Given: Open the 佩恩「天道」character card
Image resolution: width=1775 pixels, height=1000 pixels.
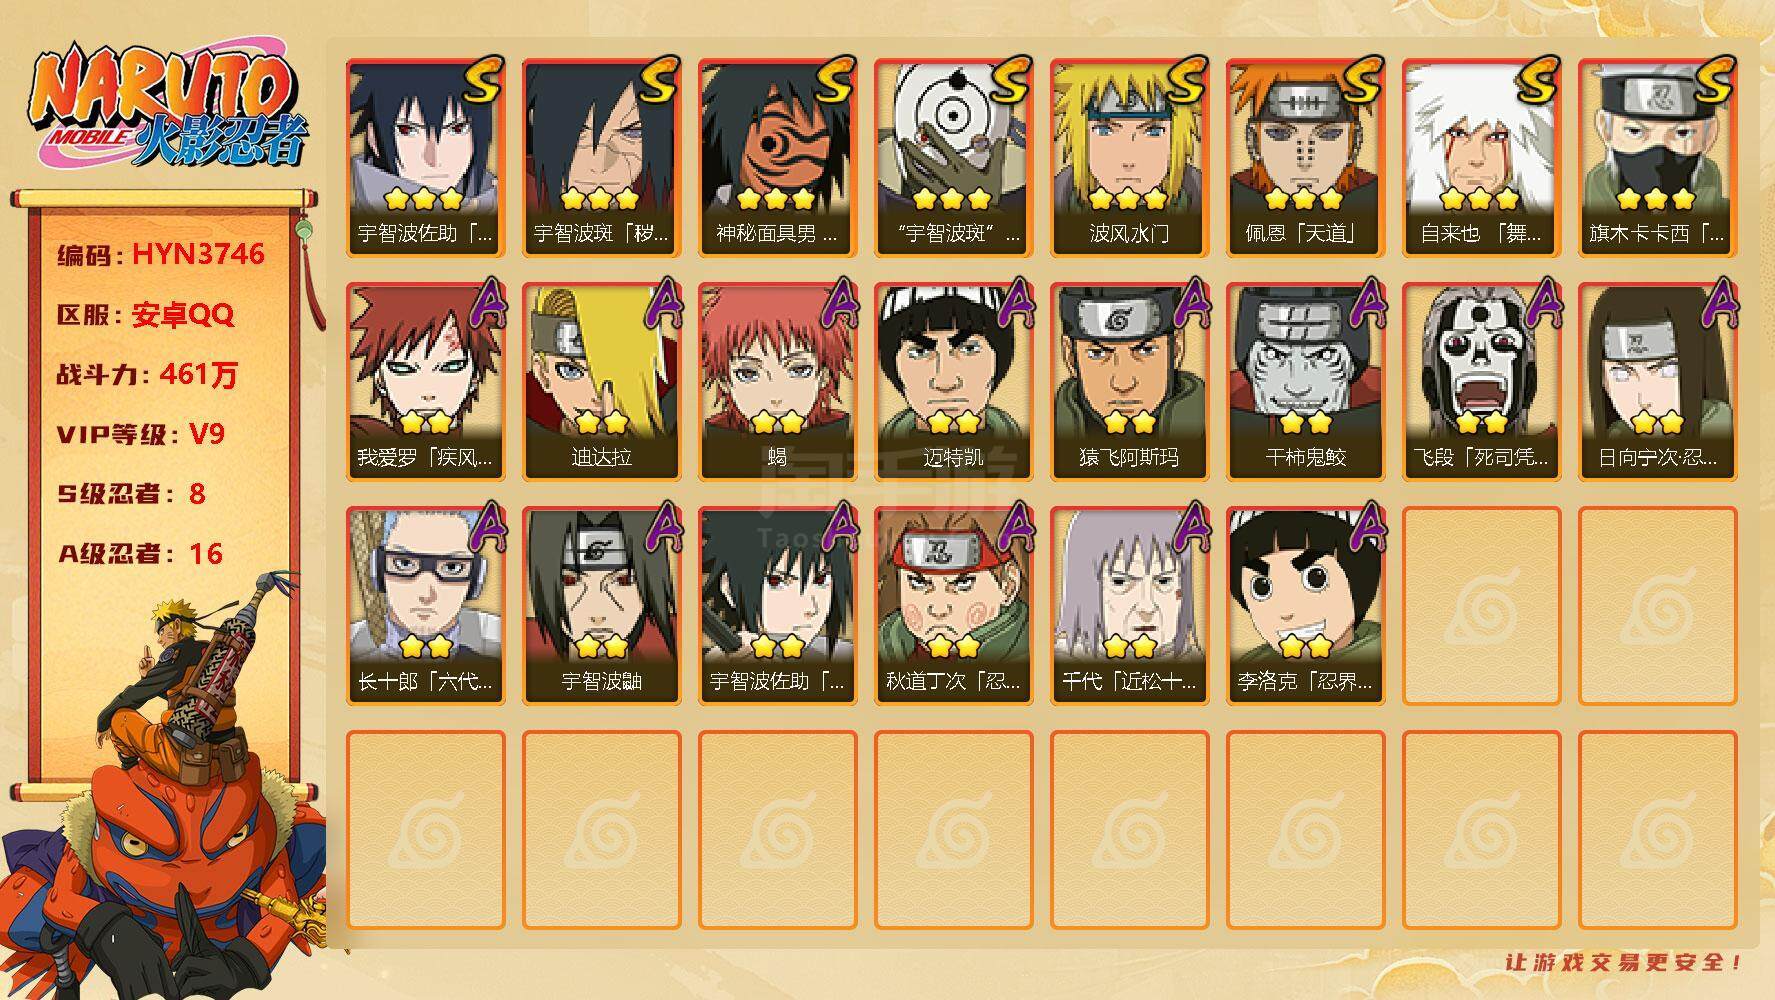Looking at the screenshot, I should 1305,158.
